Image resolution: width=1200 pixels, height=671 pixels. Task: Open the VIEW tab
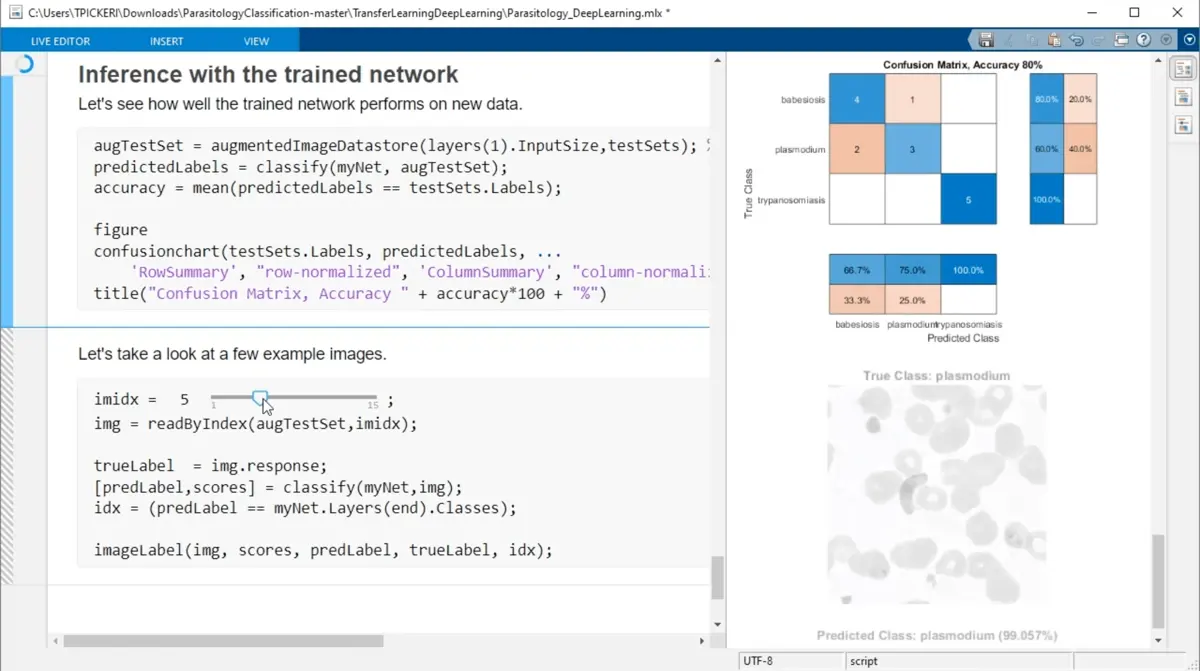point(256,41)
